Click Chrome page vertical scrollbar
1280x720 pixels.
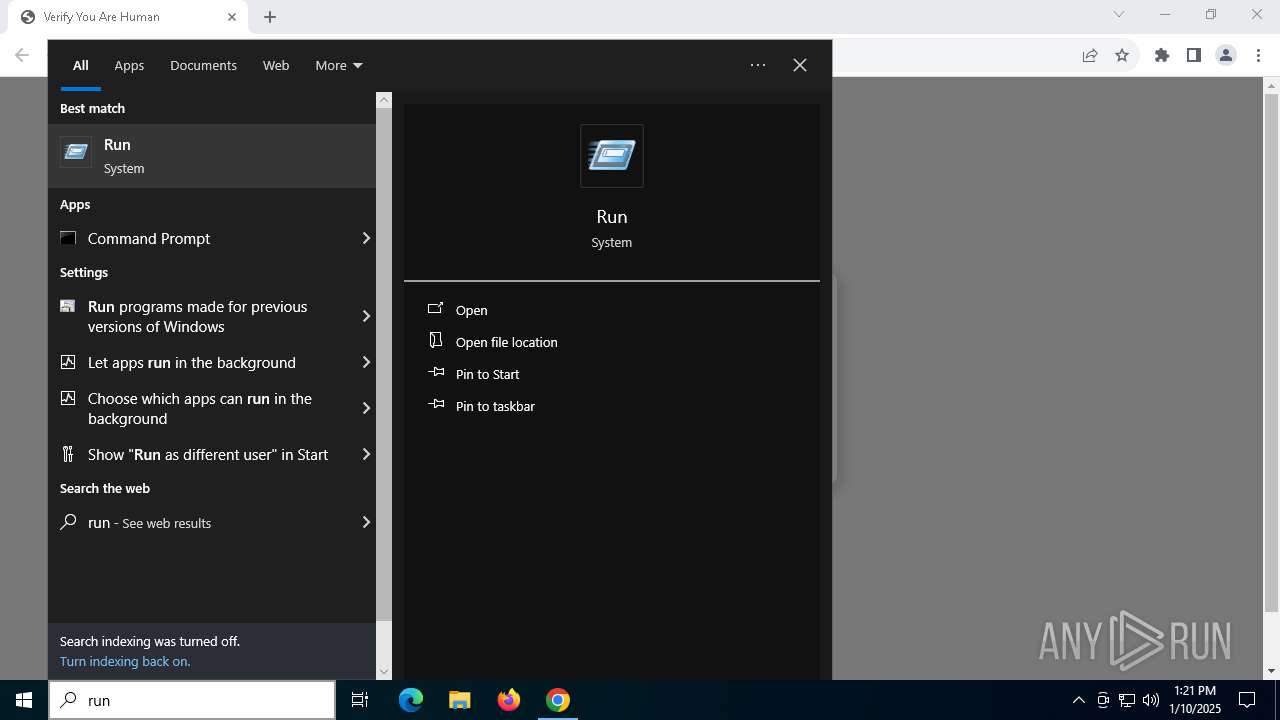(x=1272, y=353)
